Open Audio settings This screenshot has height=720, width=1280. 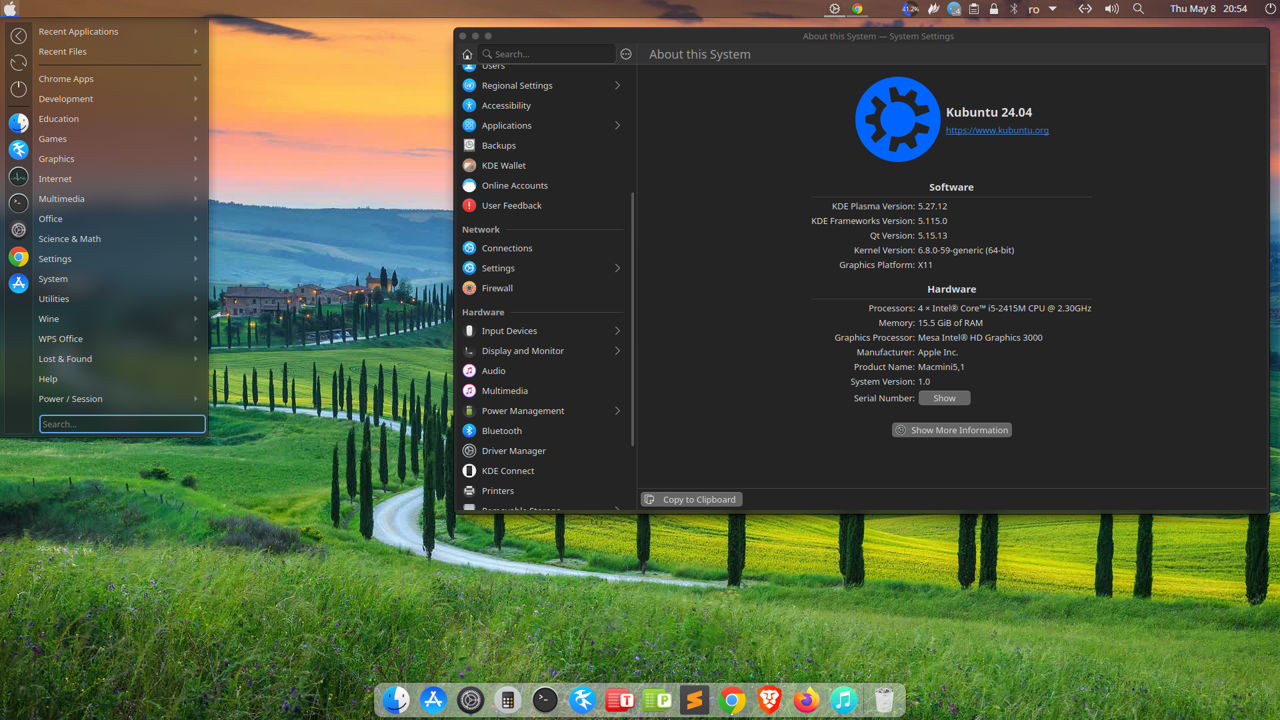tap(545, 370)
